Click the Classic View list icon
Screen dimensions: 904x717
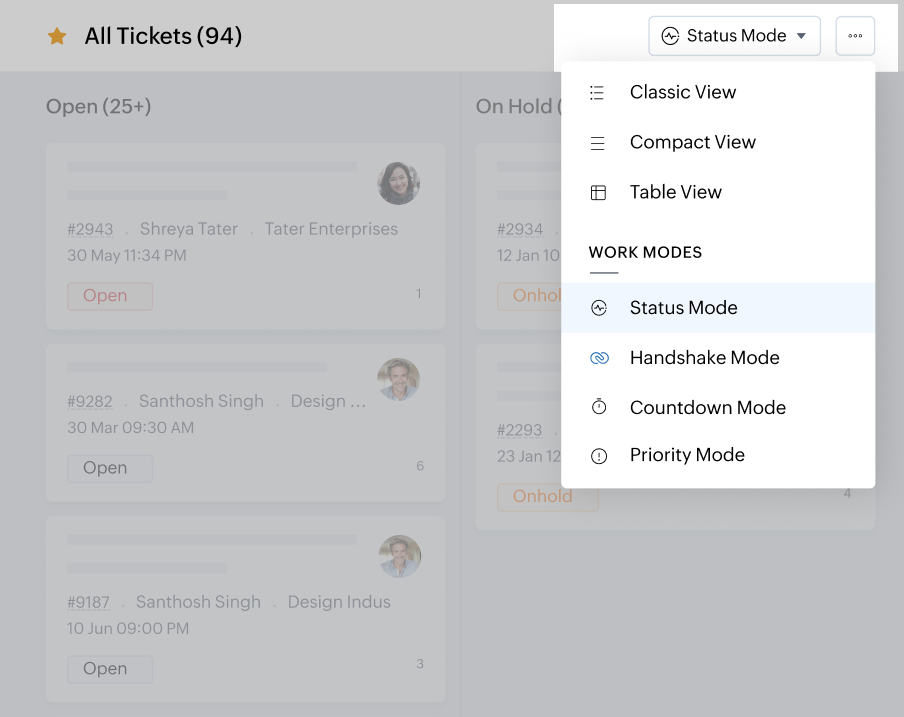[598, 93]
